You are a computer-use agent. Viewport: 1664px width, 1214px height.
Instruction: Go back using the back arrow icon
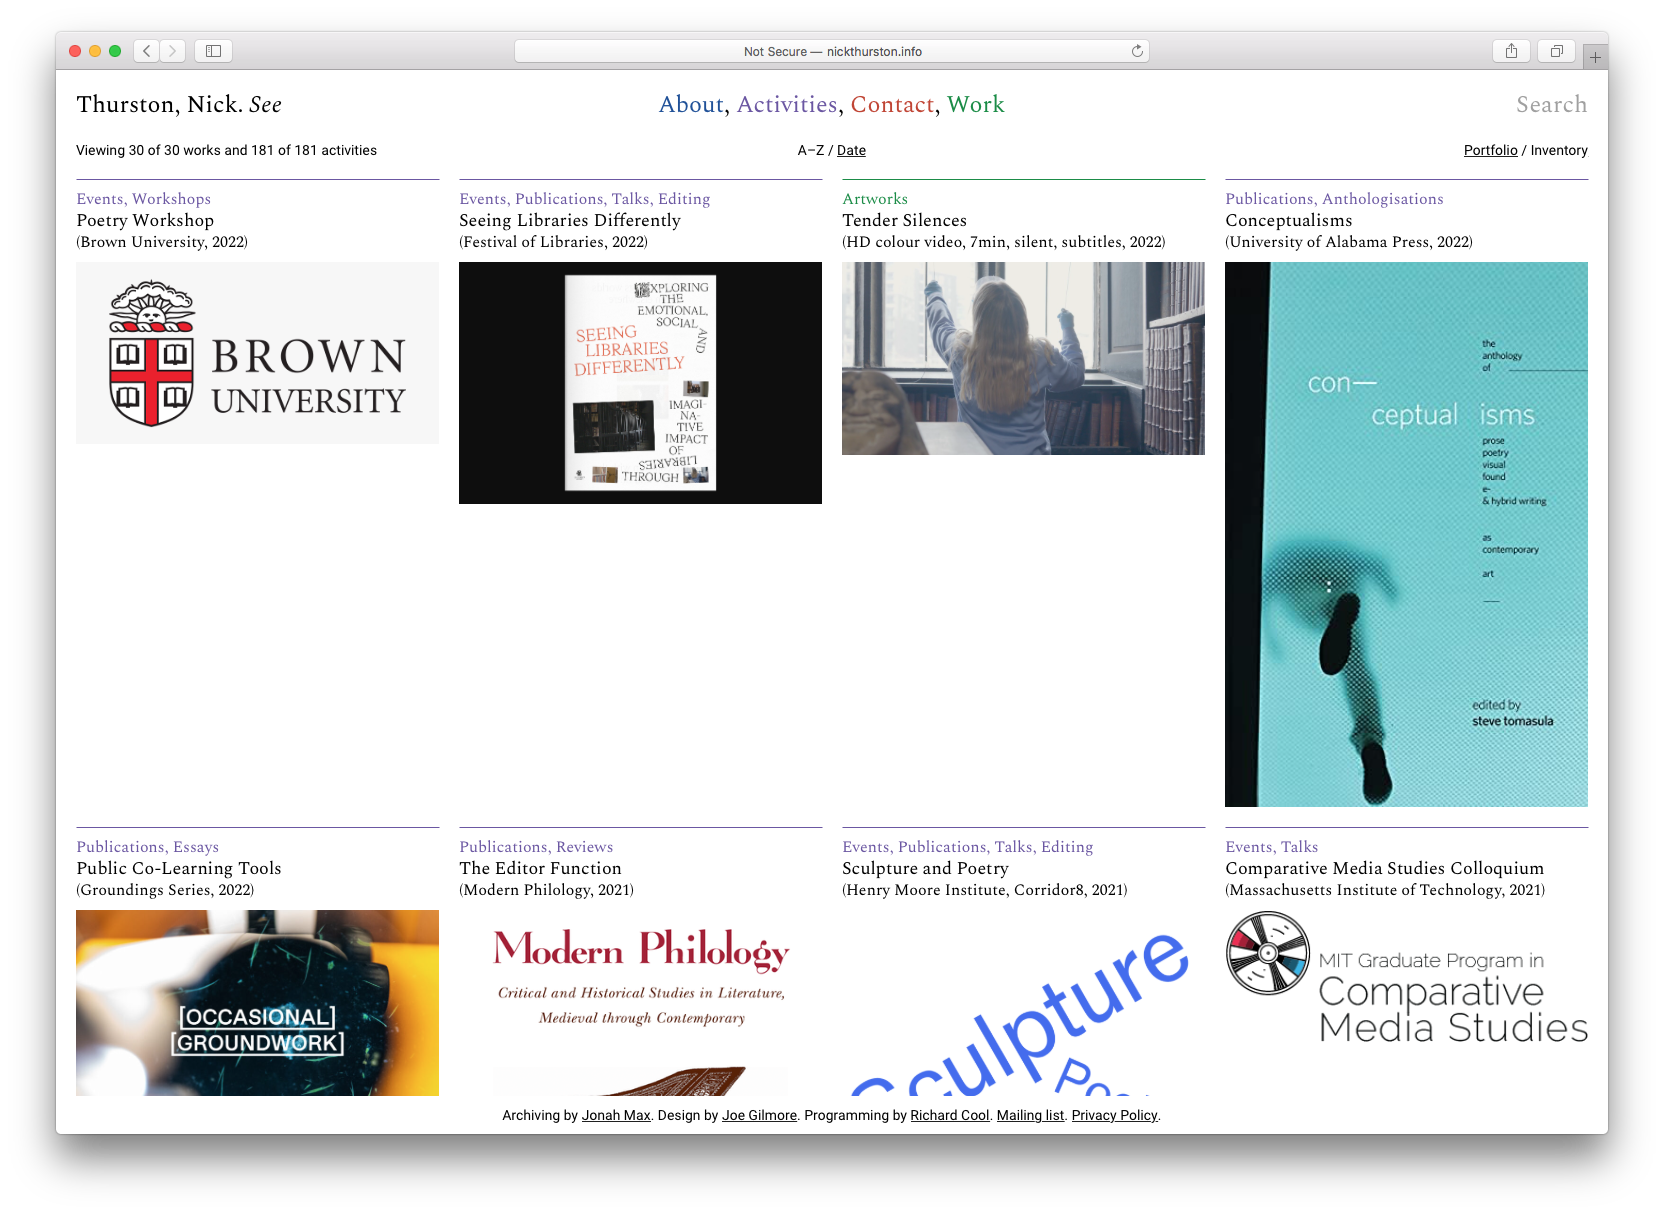(x=146, y=51)
